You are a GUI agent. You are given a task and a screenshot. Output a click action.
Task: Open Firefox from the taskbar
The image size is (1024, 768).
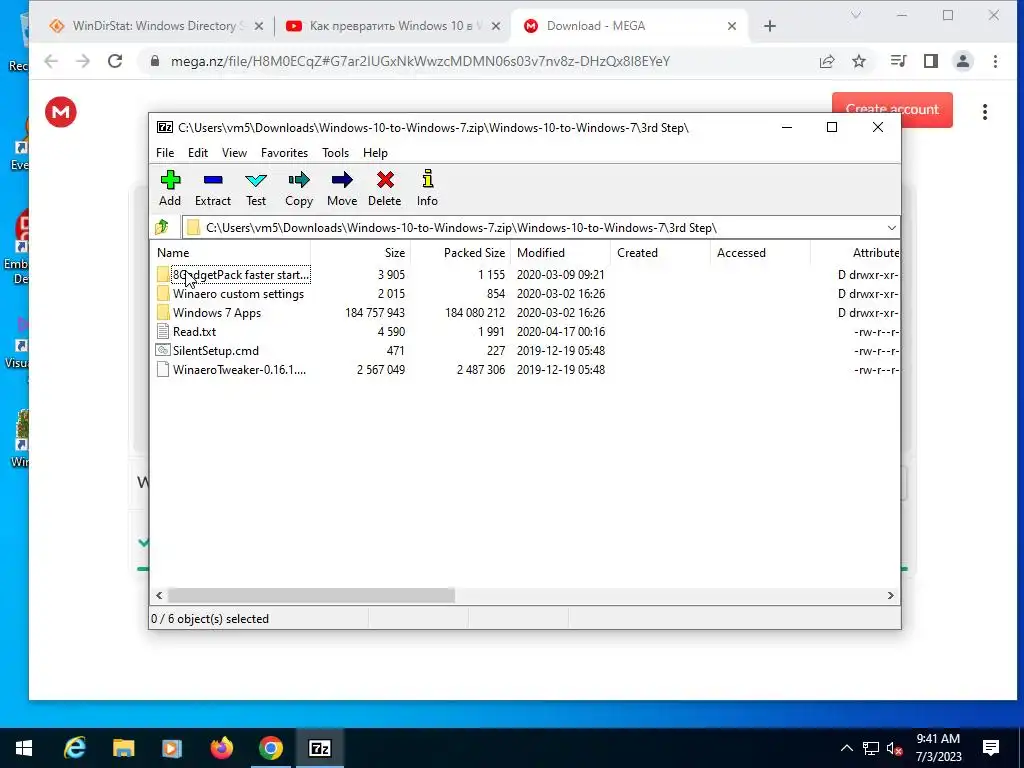[221, 748]
